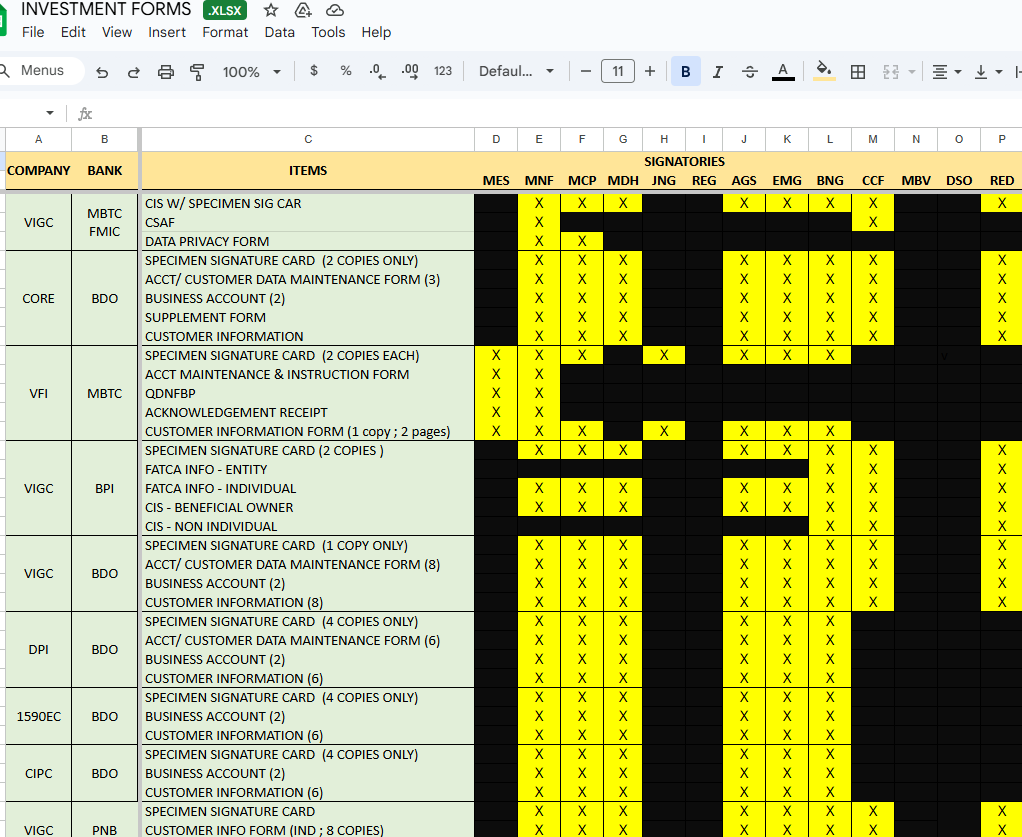Select the MBTC FMIC bank cell
Viewport: 1022px width, 837px height.
[104, 222]
